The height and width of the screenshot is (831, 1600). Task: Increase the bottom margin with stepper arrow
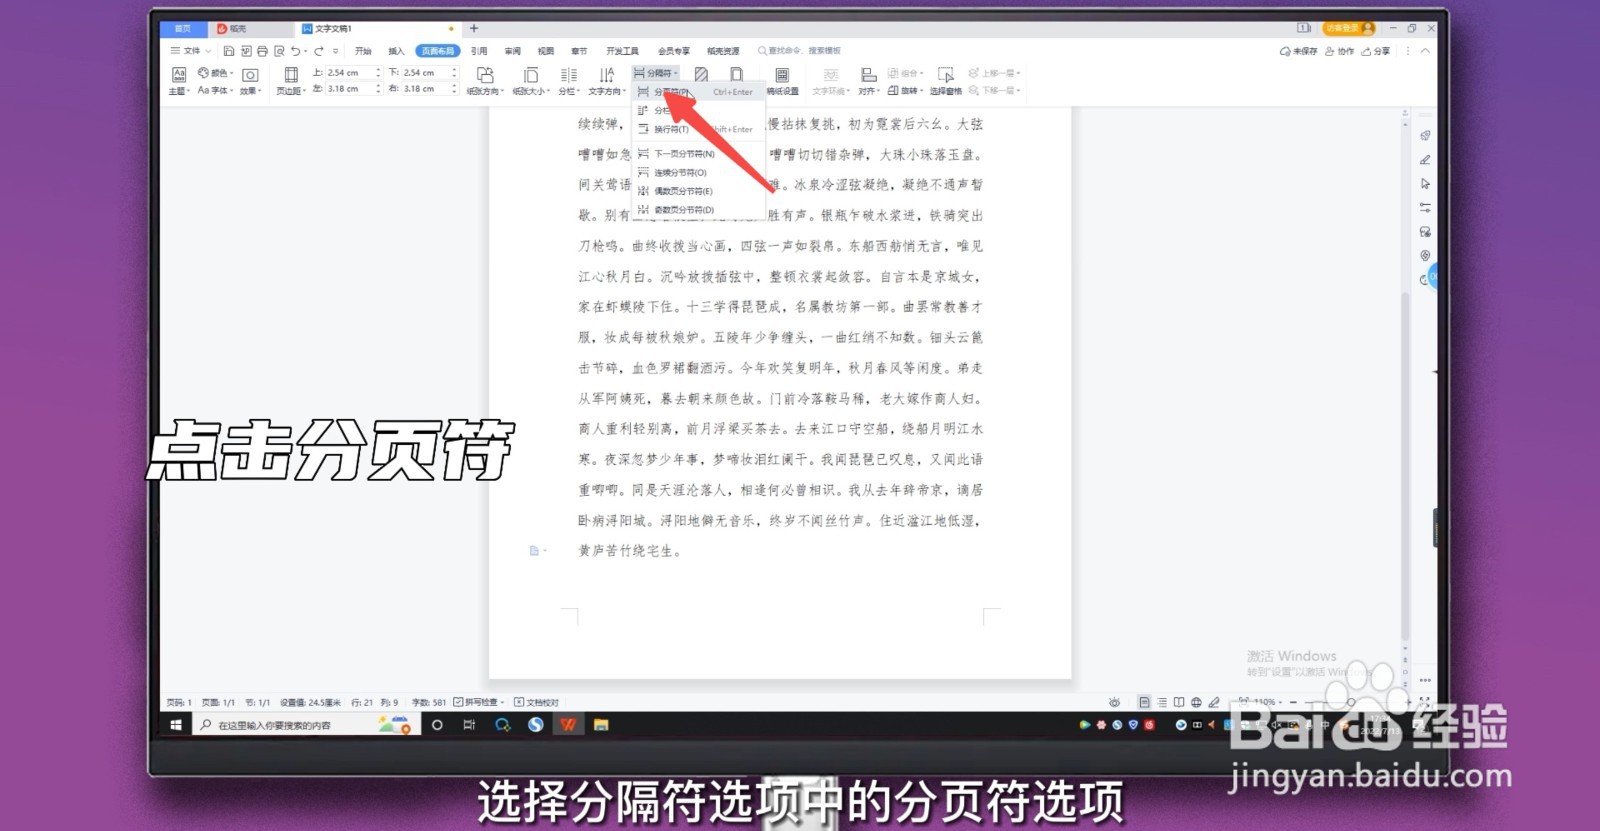(x=454, y=70)
